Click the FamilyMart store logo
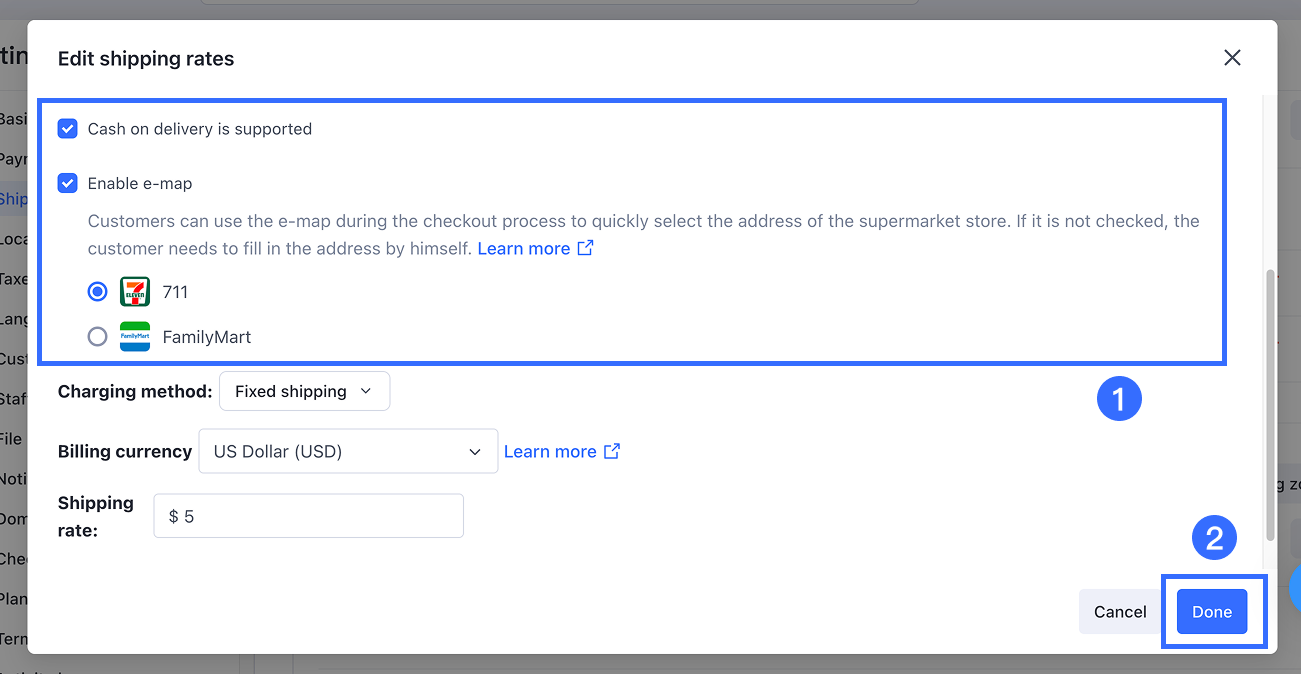This screenshot has height=674, width=1301. click(134, 337)
